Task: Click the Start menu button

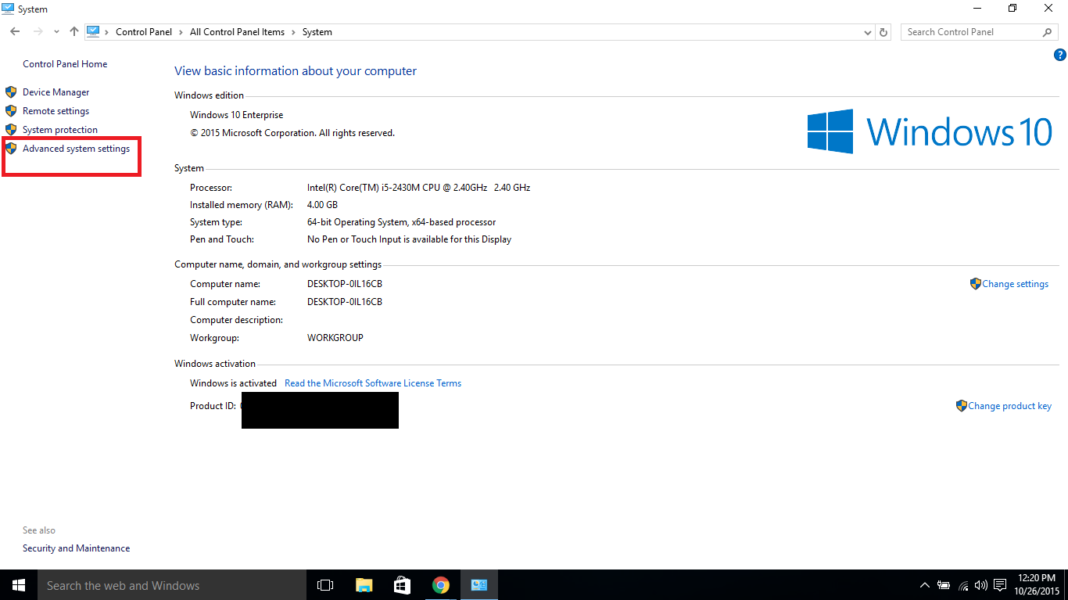Action: [16, 584]
